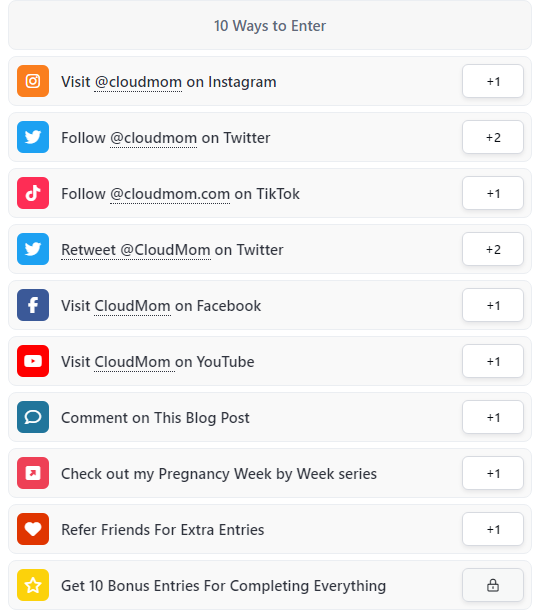Viewport: 540px width, 616px height.
Task: Click +2 button for Follow on Twitter
Action: pyautogui.click(x=493, y=137)
